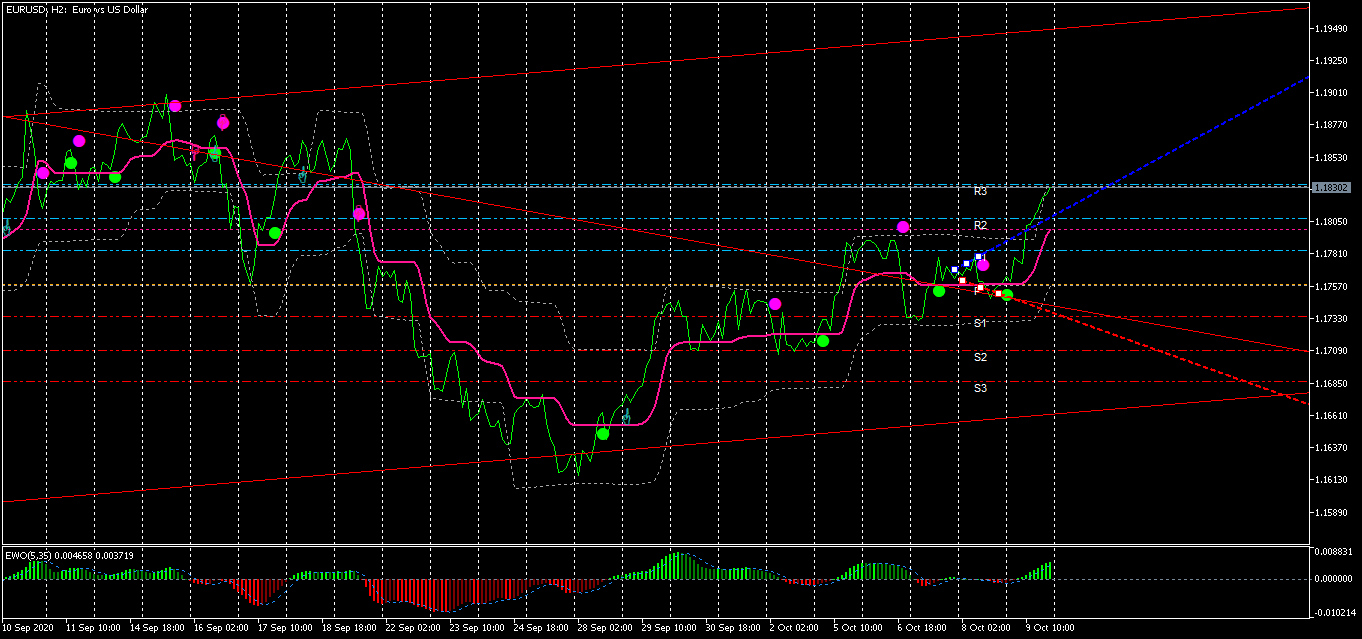
Task: Click the 24 Sep 18:00 time label
Action: coord(541,628)
